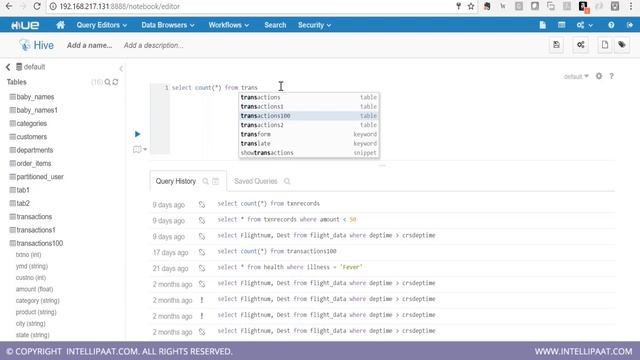Screen dimensions: 640x360
Task: Collapse the transactions100 table
Action: pos(40,243)
